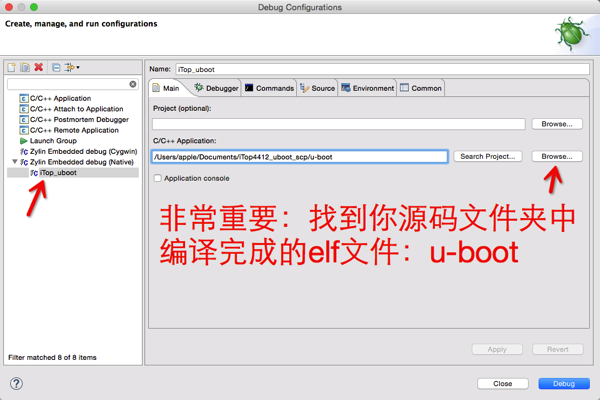Switch to the Environment tab
600x400 pixels.
(x=367, y=88)
